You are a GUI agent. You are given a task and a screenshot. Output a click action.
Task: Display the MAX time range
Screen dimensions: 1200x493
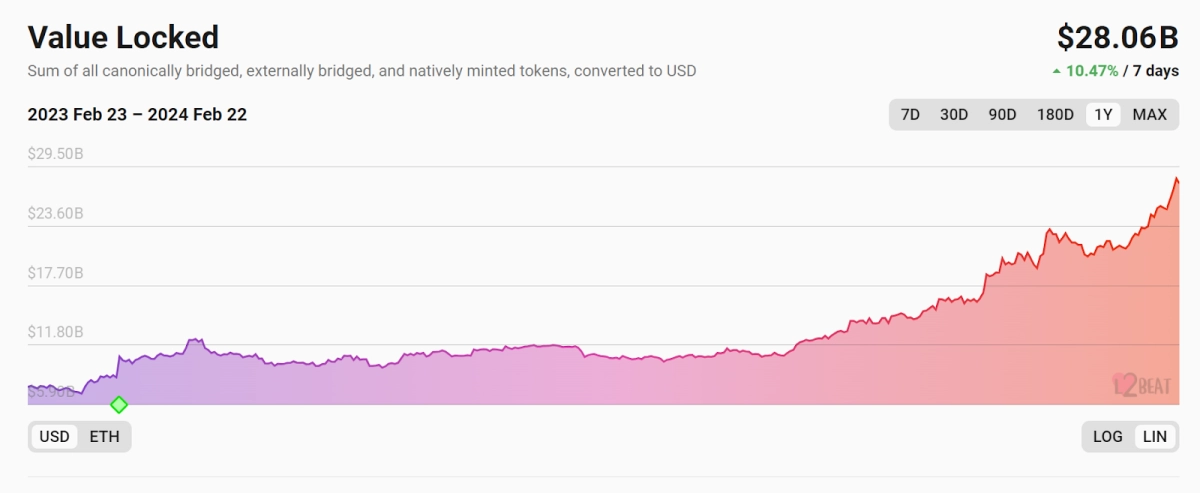pyautogui.click(x=1149, y=115)
